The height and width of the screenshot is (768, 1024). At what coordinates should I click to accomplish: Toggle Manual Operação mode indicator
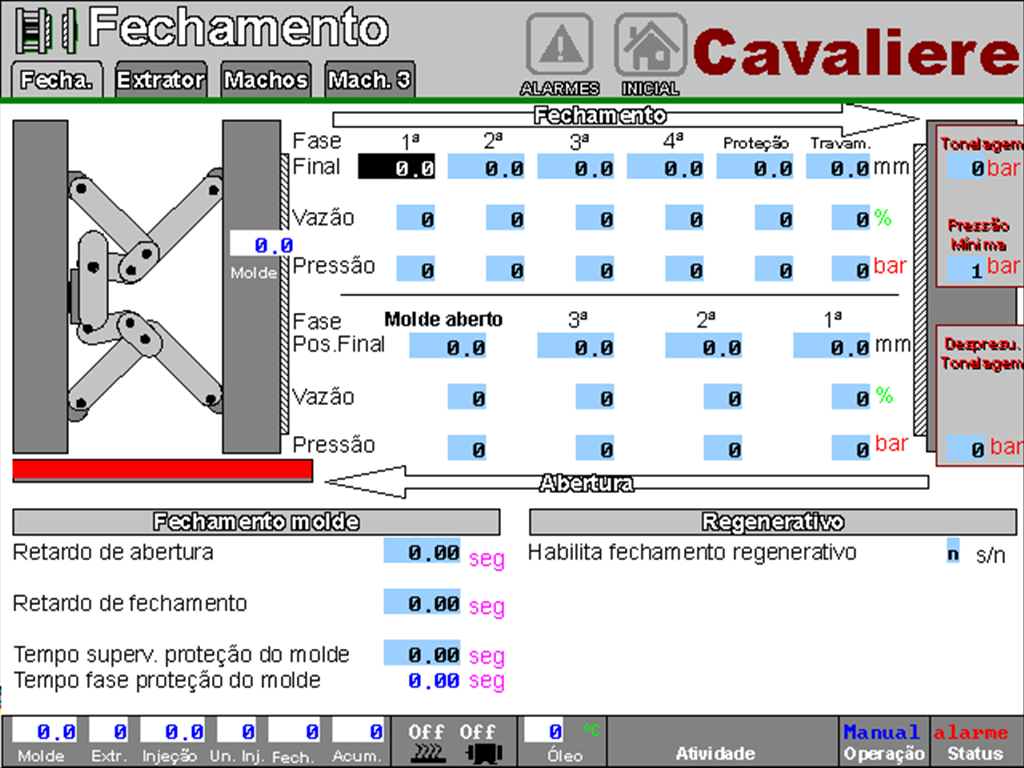(883, 742)
